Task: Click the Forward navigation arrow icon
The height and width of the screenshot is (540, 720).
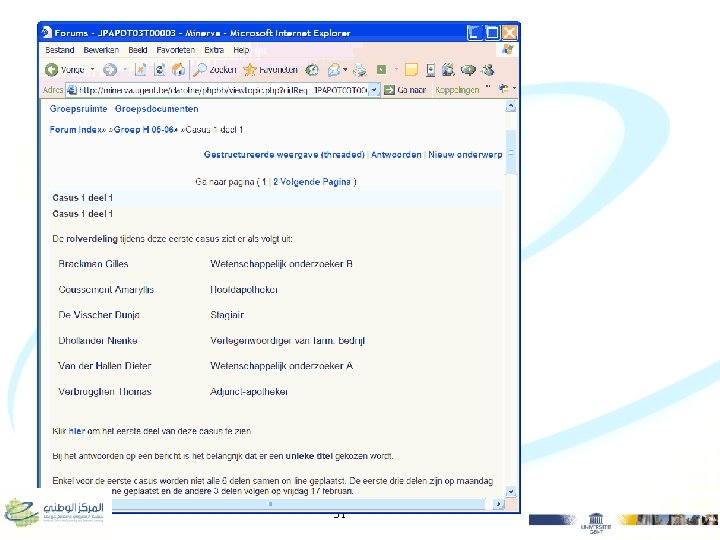Action: [x=110, y=70]
